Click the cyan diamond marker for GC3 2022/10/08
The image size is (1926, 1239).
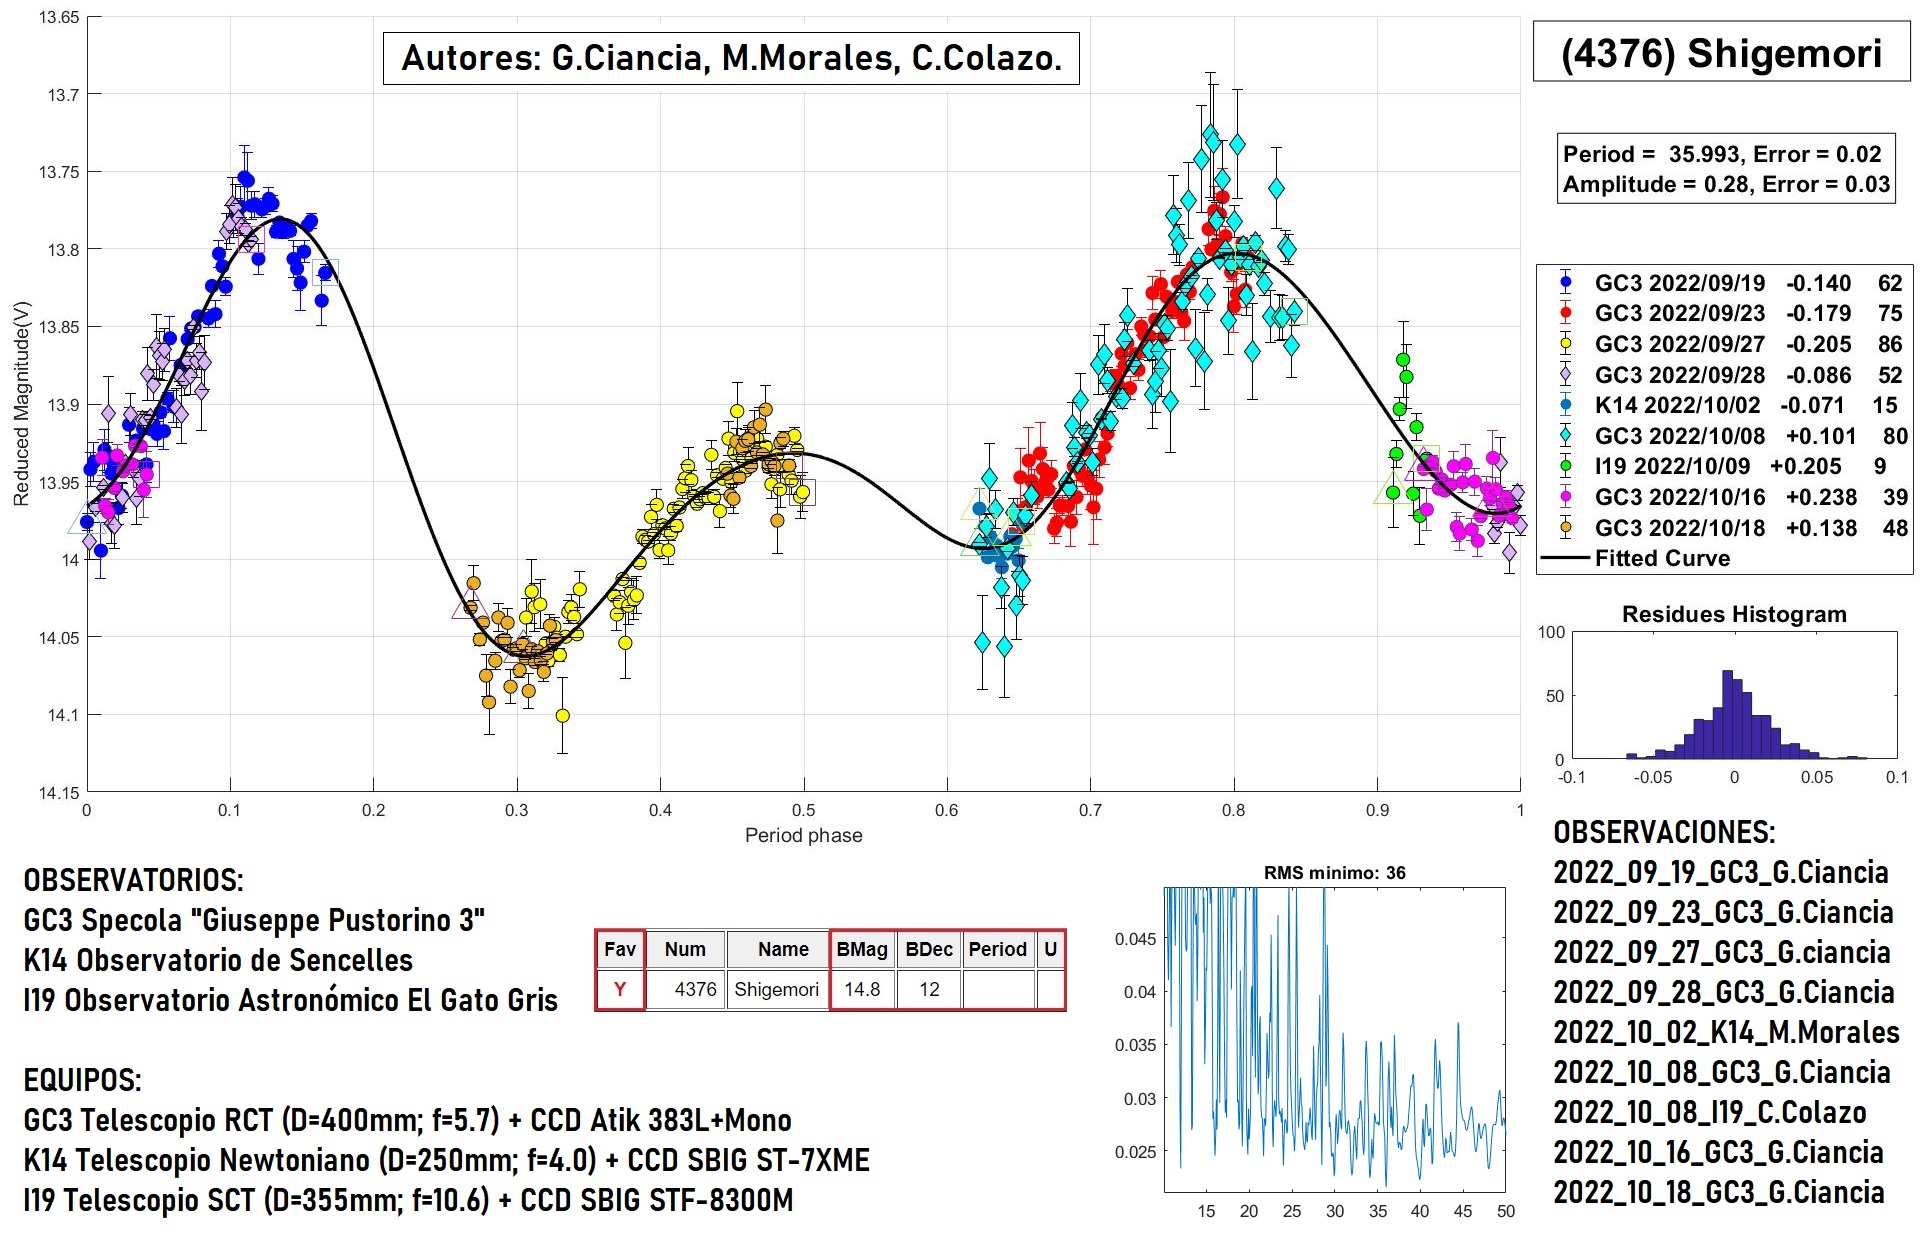1565,436
